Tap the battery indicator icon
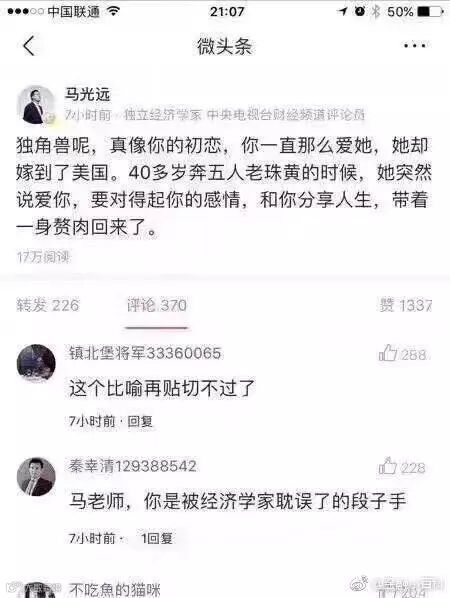Image resolution: width=450 pixels, height=598 pixels. coord(431,11)
